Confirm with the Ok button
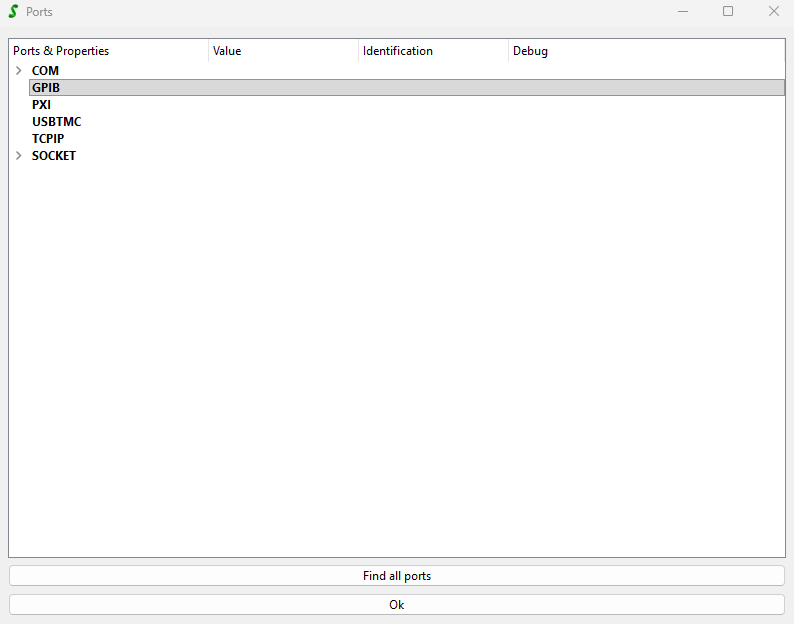This screenshot has width=794, height=624. click(397, 605)
